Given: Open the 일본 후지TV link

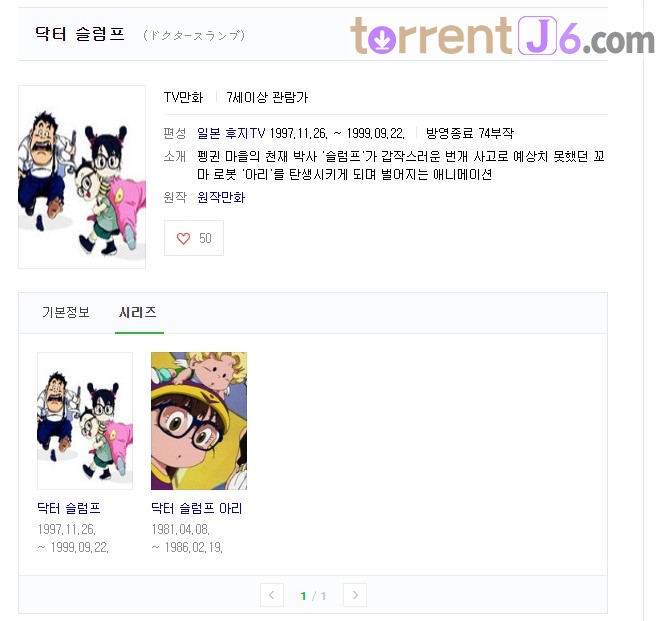Looking at the screenshot, I should pyautogui.click(x=231, y=133).
